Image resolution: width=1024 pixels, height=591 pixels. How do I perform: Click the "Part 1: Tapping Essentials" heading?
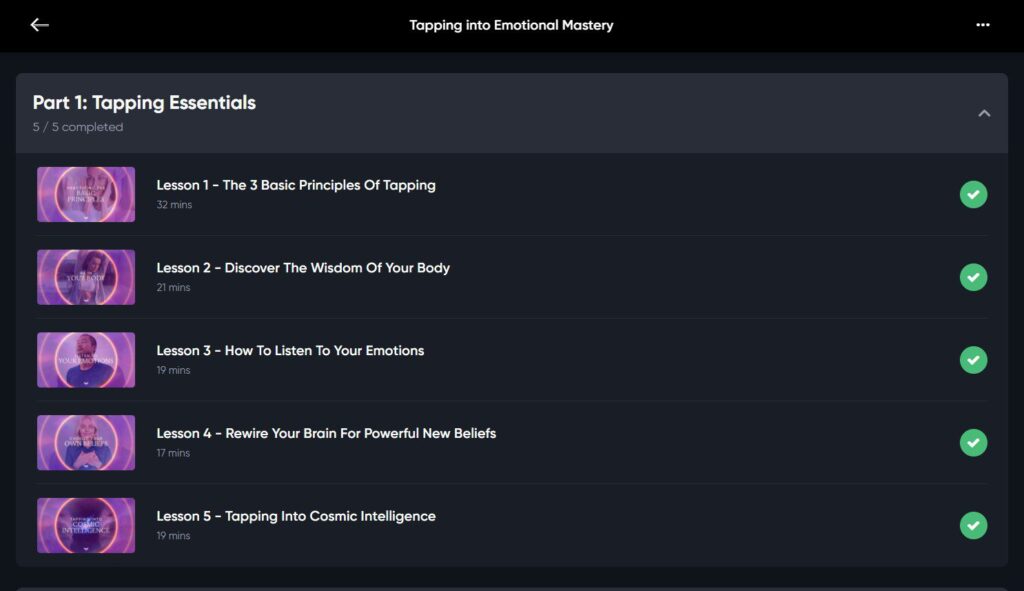click(144, 103)
